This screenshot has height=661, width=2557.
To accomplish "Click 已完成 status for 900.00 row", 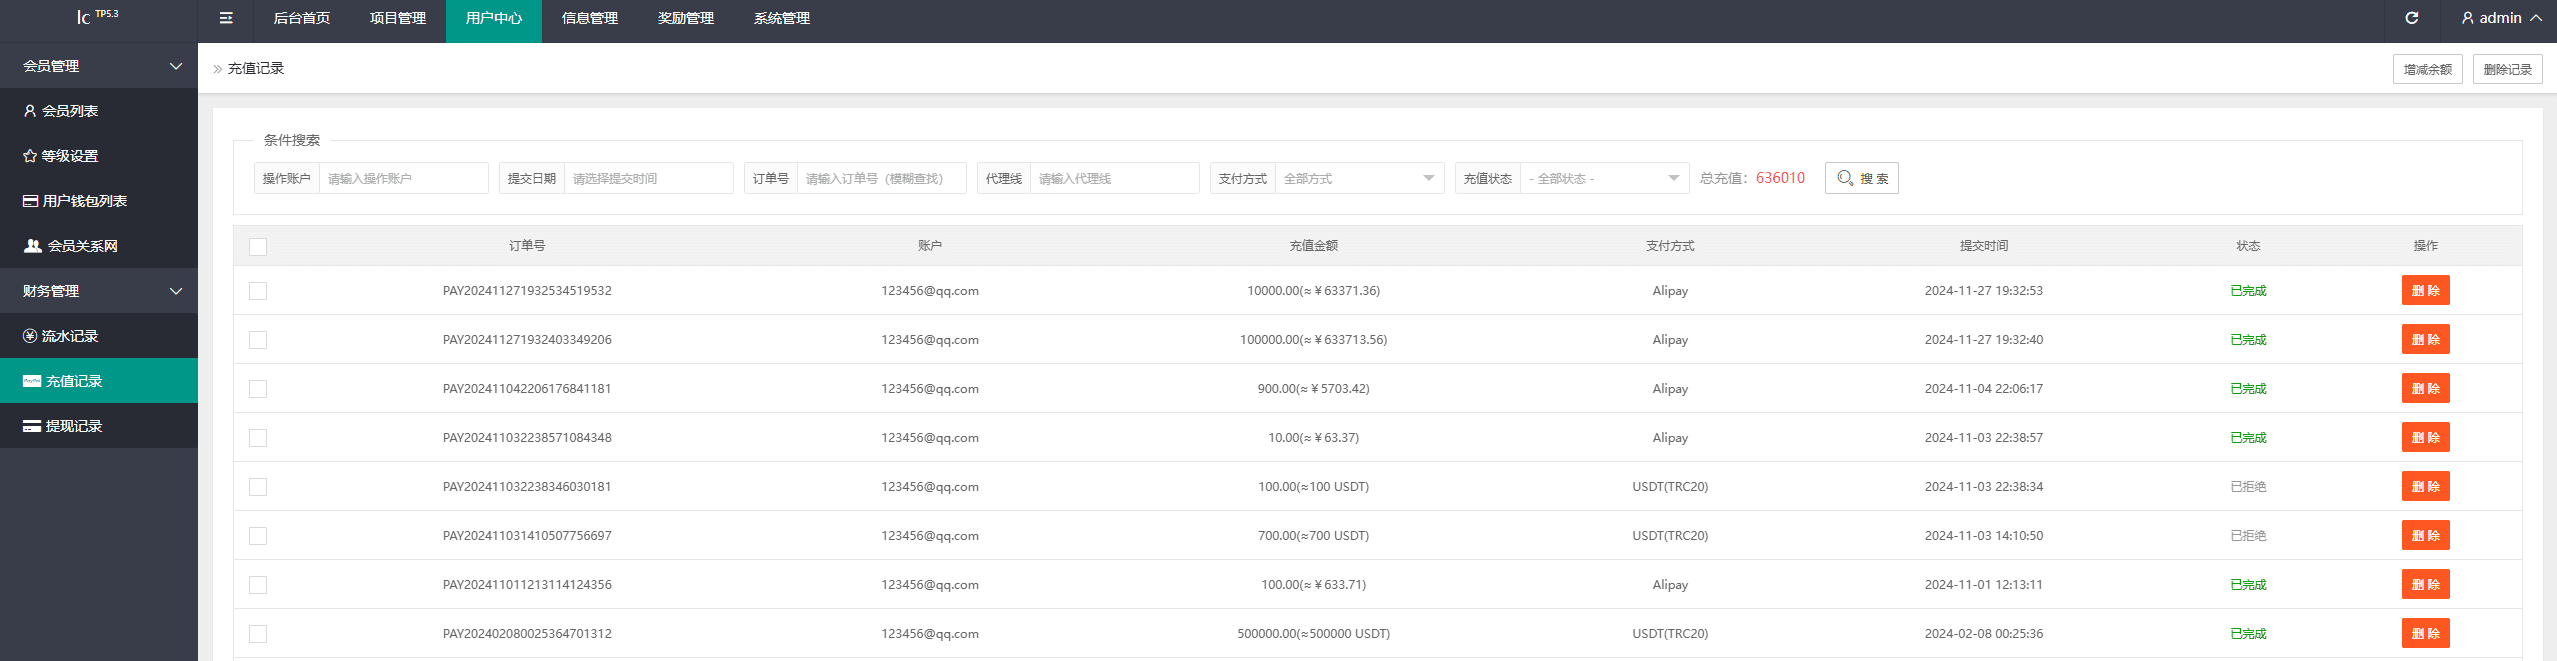I will tap(2248, 389).
